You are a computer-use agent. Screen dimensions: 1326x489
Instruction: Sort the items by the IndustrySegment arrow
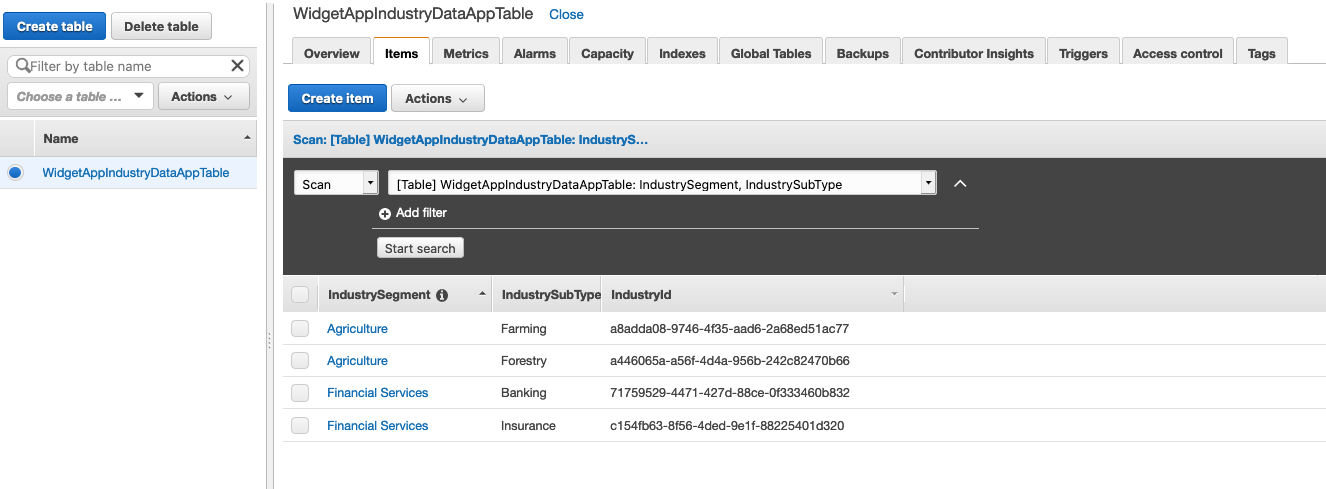[483, 294]
